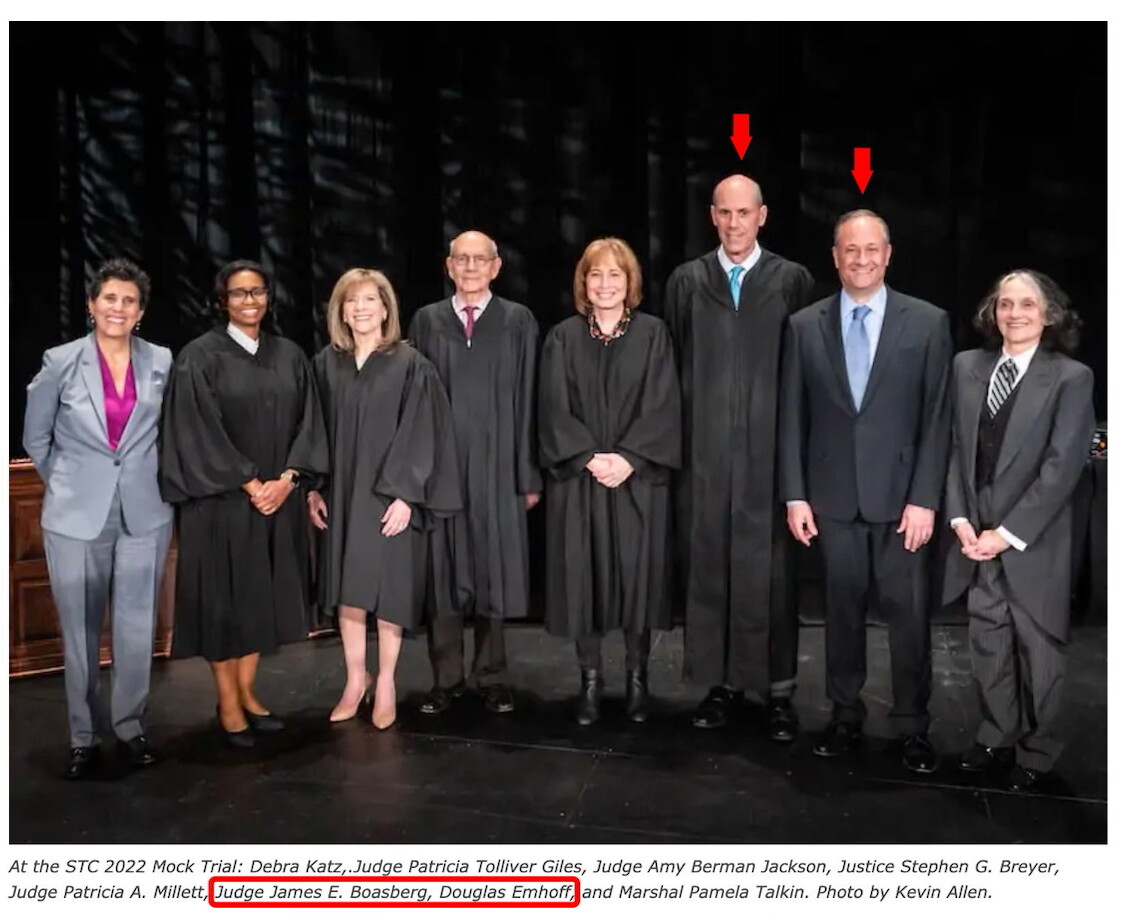Click the wristwatch on the robed woman's arm
The width and height of the screenshot is (1121, 915).
[289, 477]
